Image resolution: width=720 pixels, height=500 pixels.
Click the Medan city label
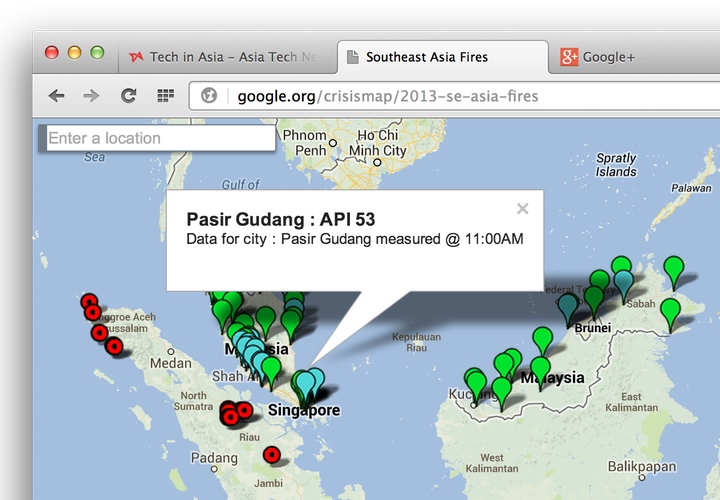pos(170,363)
